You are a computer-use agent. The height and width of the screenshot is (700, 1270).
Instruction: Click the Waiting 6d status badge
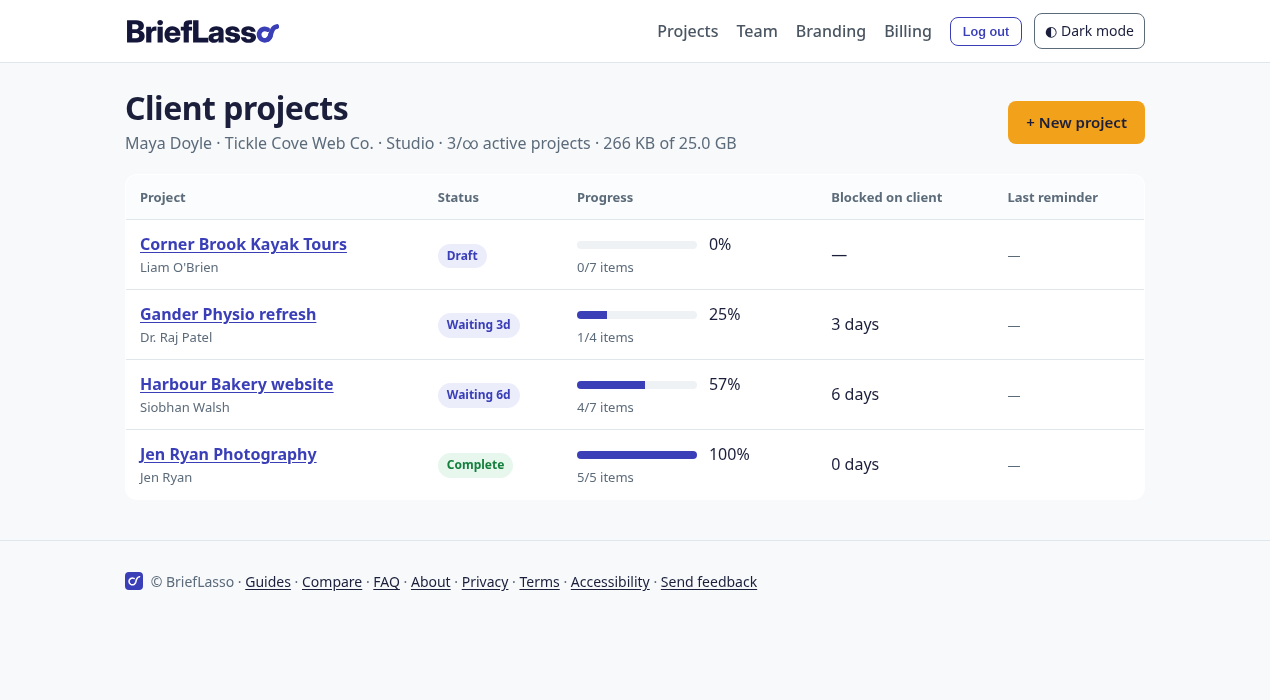[479, 395]
